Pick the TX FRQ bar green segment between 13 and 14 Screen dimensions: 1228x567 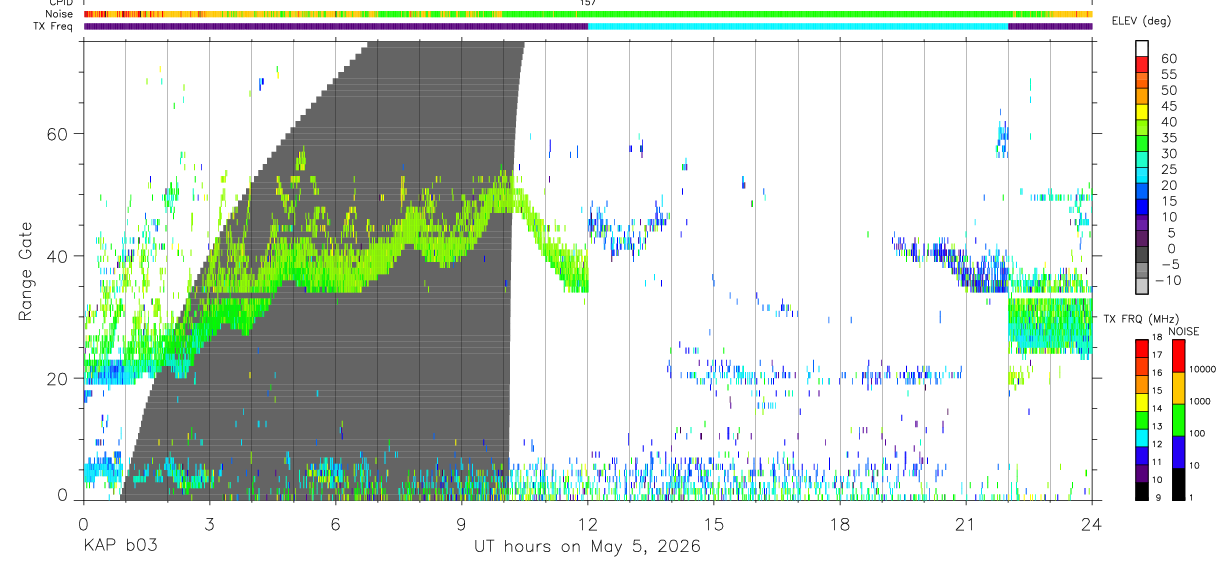[x=1143, y=418]
